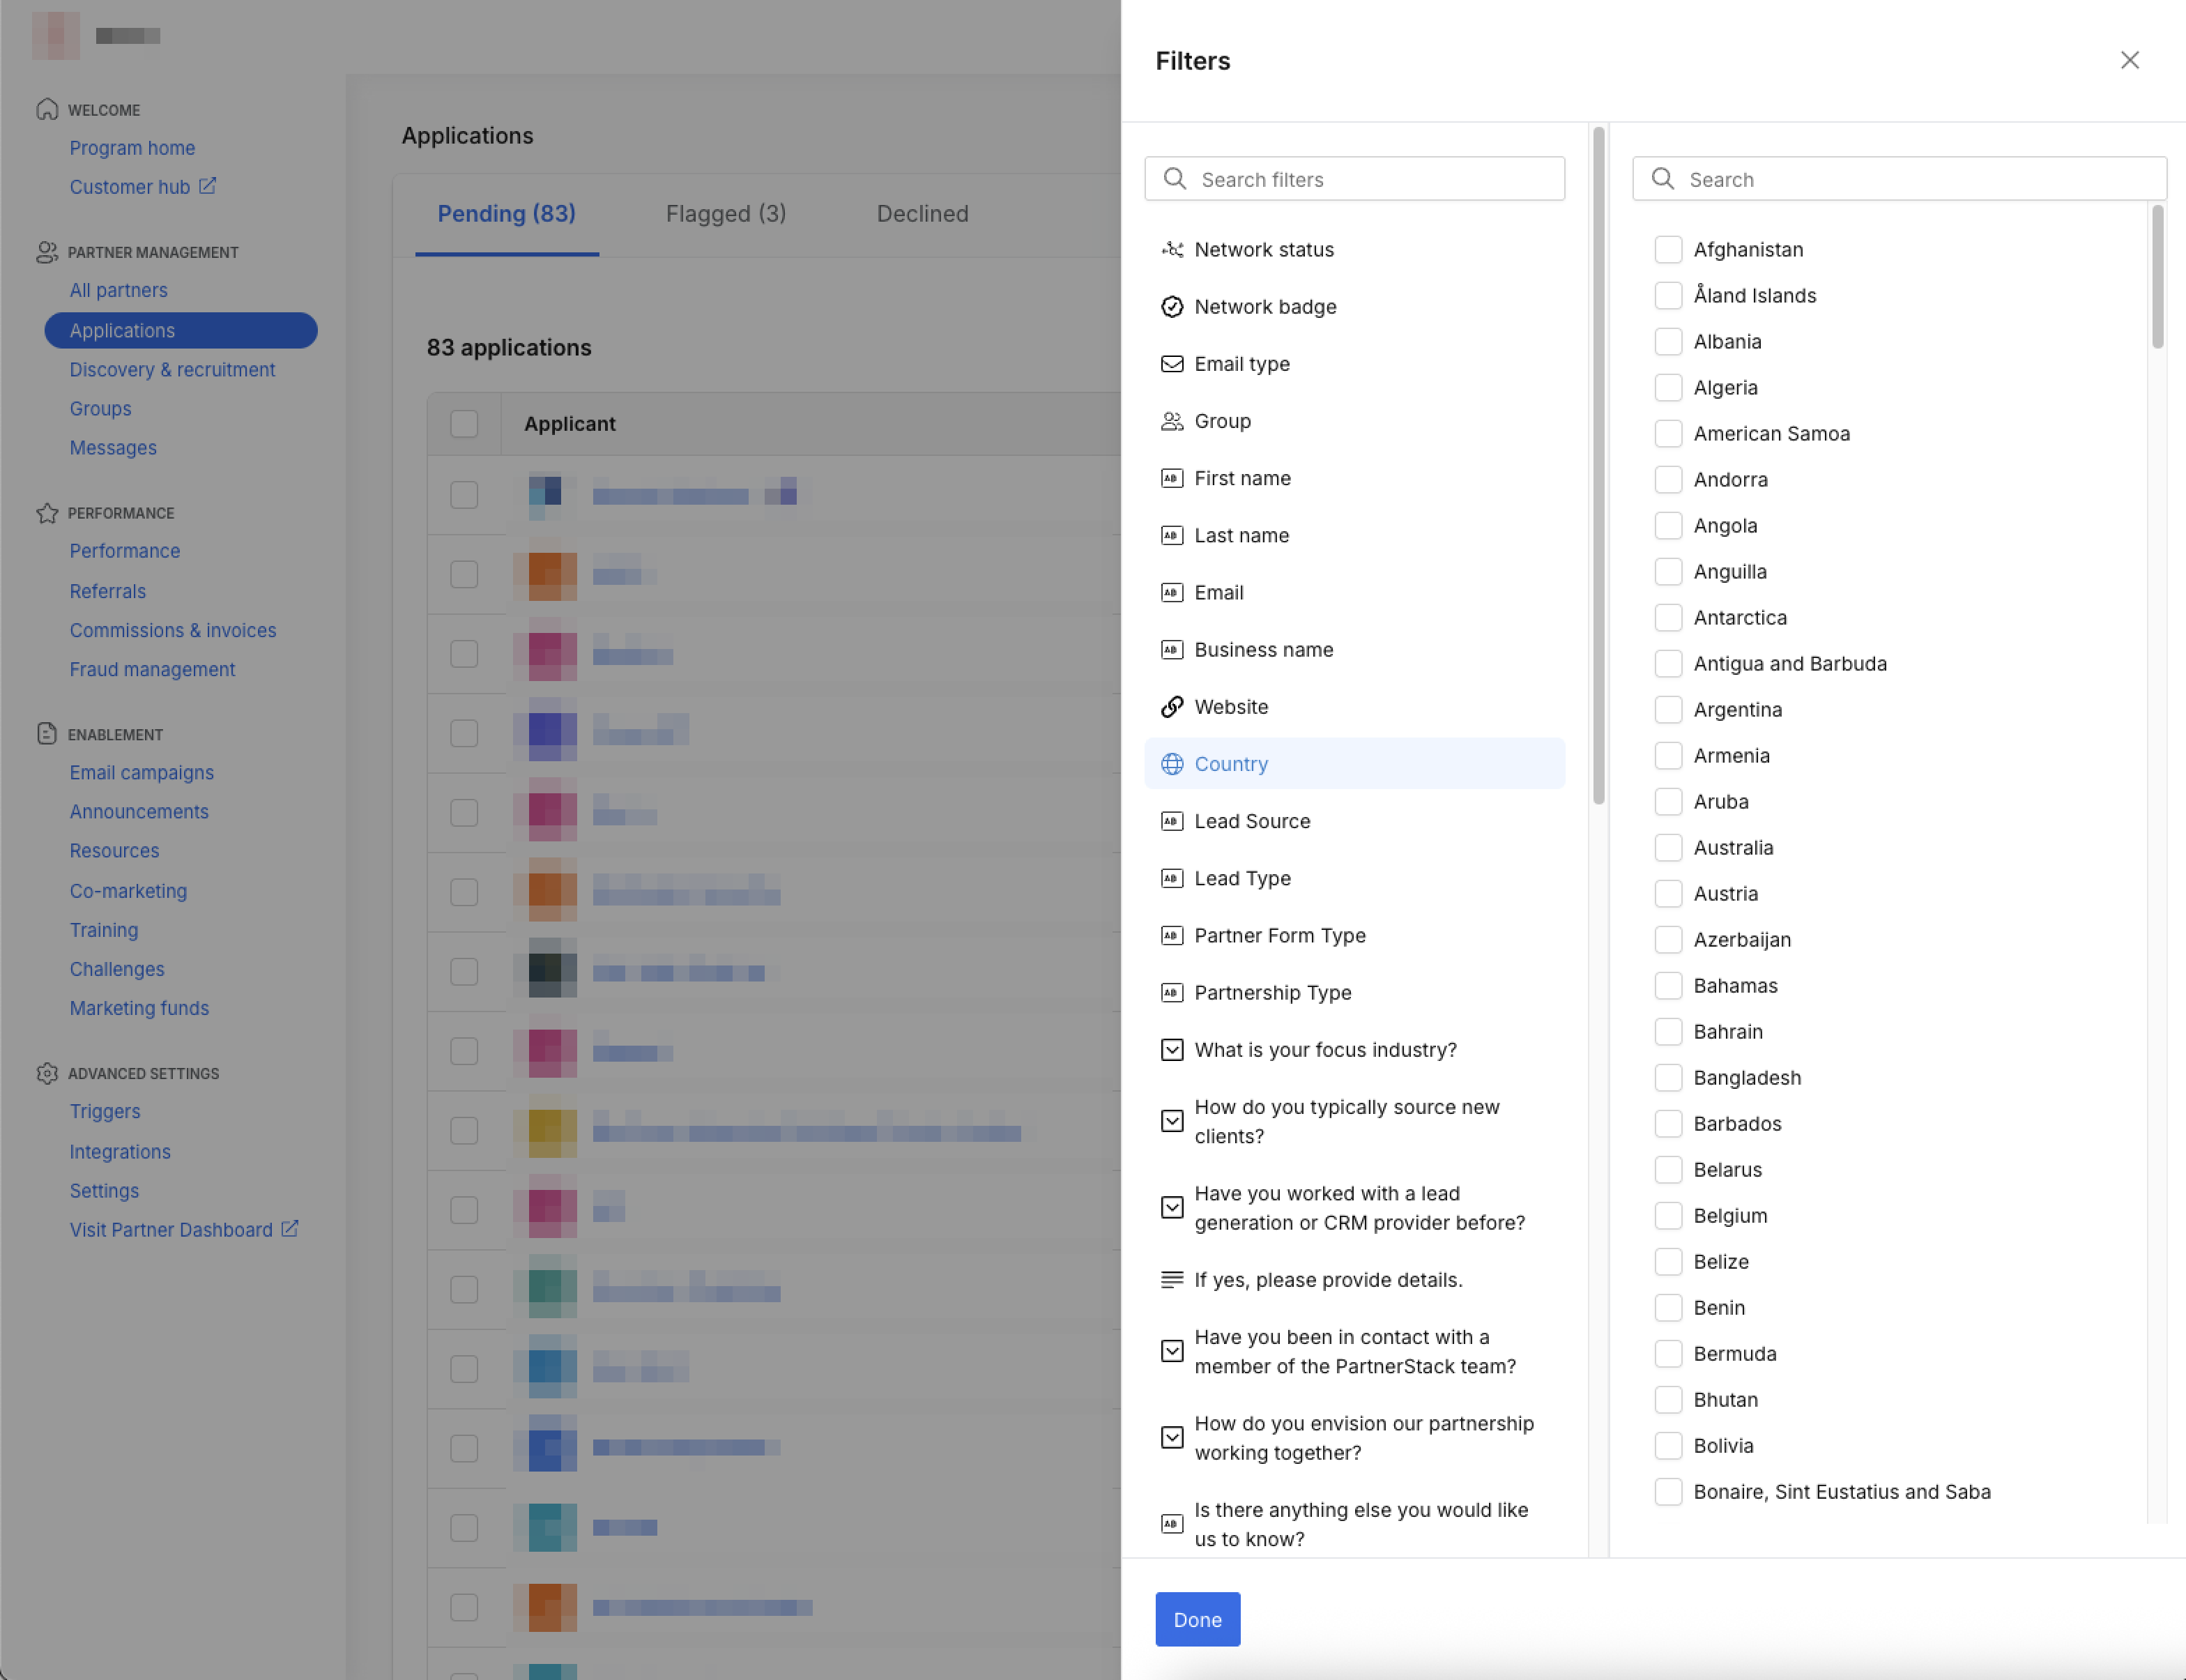Click the Network badge checkmark icon
Image resolution: width=2186 pixels, height=1680 pixels.
coord(1172,306)
